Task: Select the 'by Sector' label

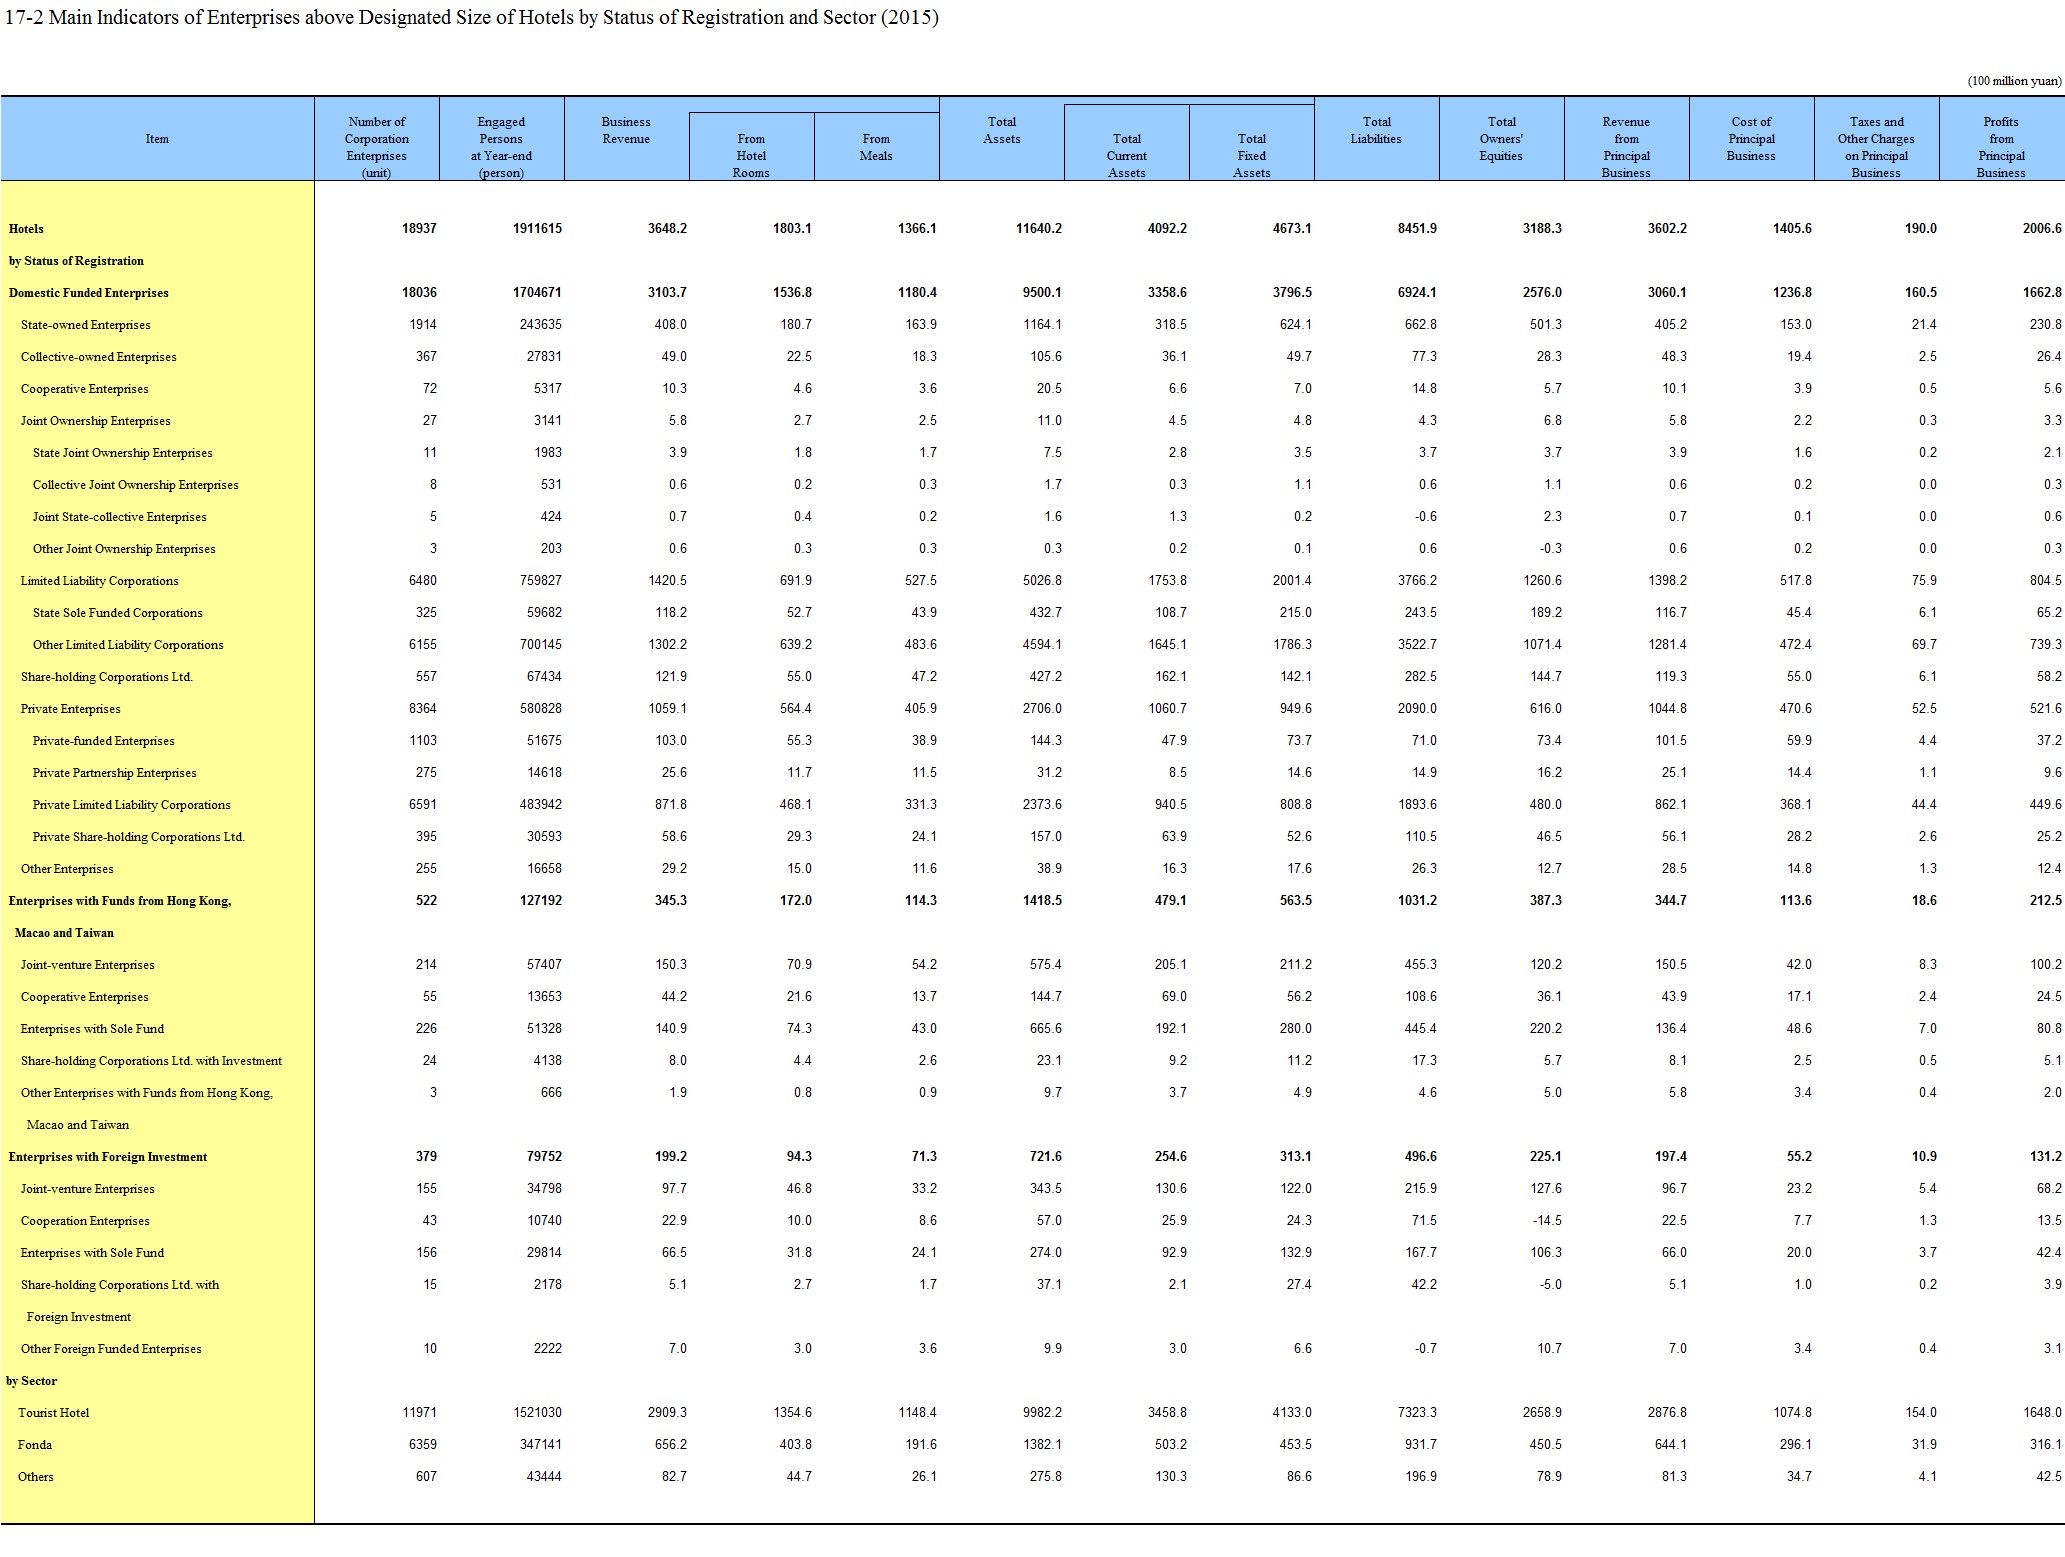Action: pyautogui.click(x=32, y=1381)
